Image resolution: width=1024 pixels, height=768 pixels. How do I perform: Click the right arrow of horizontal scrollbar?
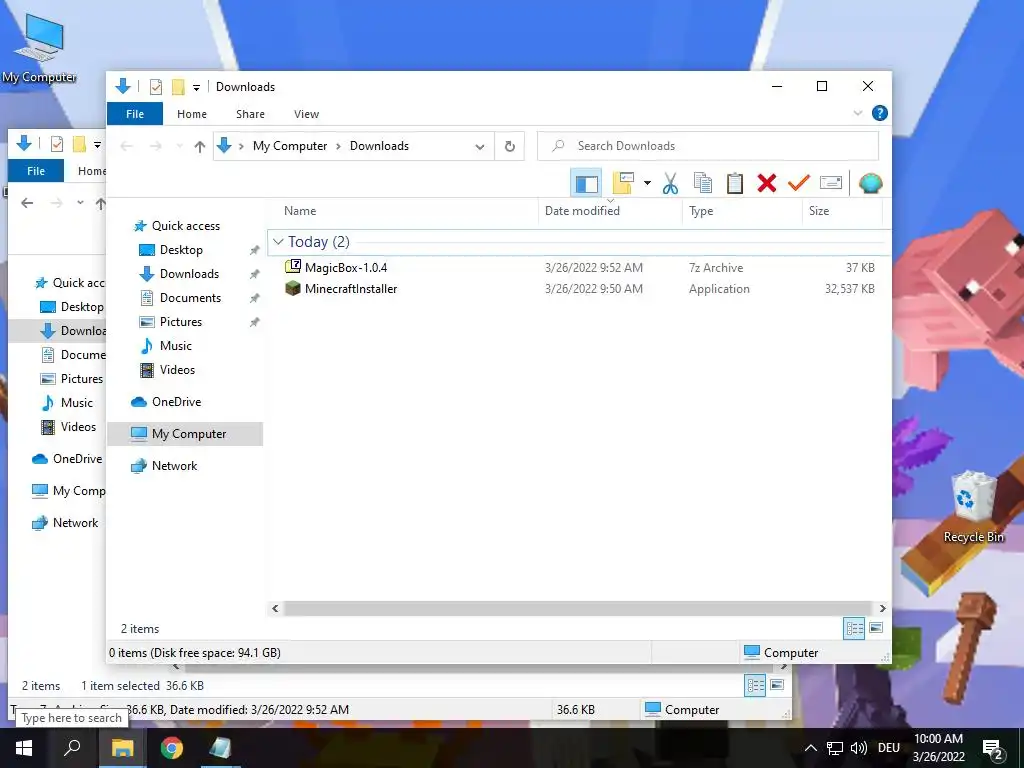pyautogui.click(x=882, y=609)
